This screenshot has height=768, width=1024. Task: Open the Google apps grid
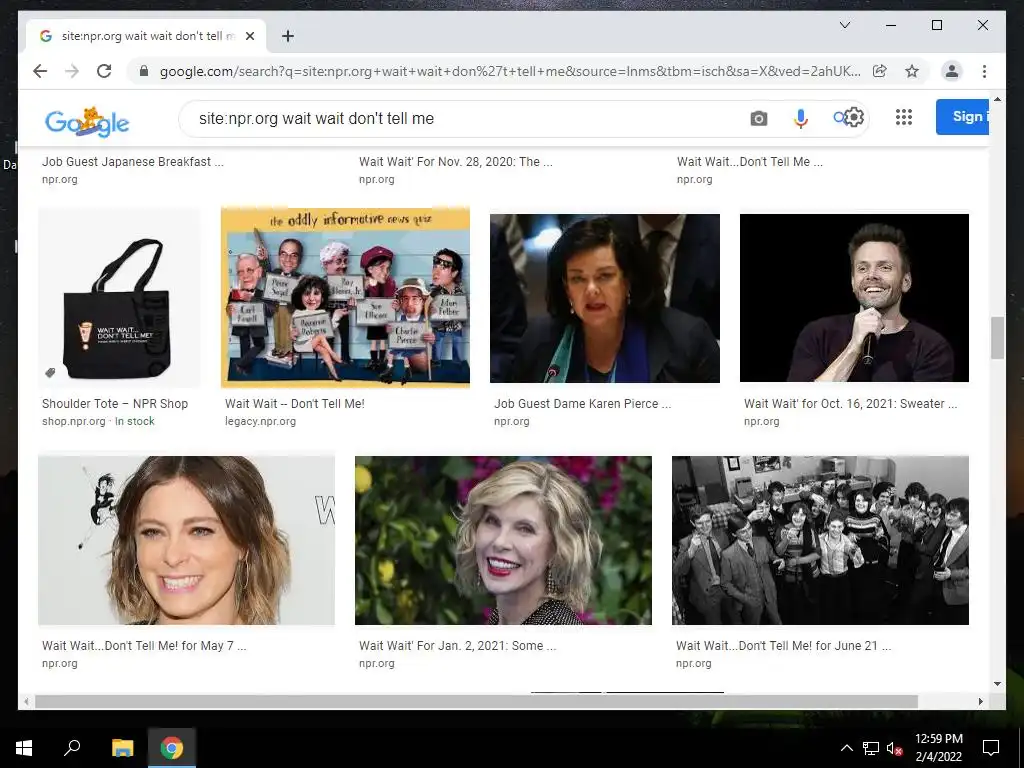tap(904, 117)
